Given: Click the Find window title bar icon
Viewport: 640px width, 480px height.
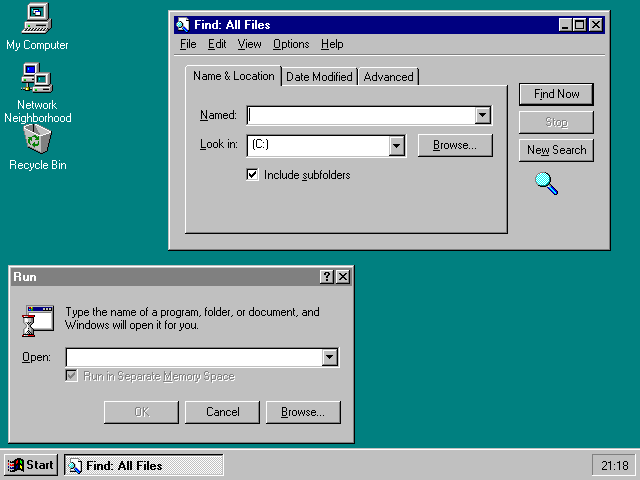Looking at the screenshot, I should pyautogui.click(x=182, y=24).
